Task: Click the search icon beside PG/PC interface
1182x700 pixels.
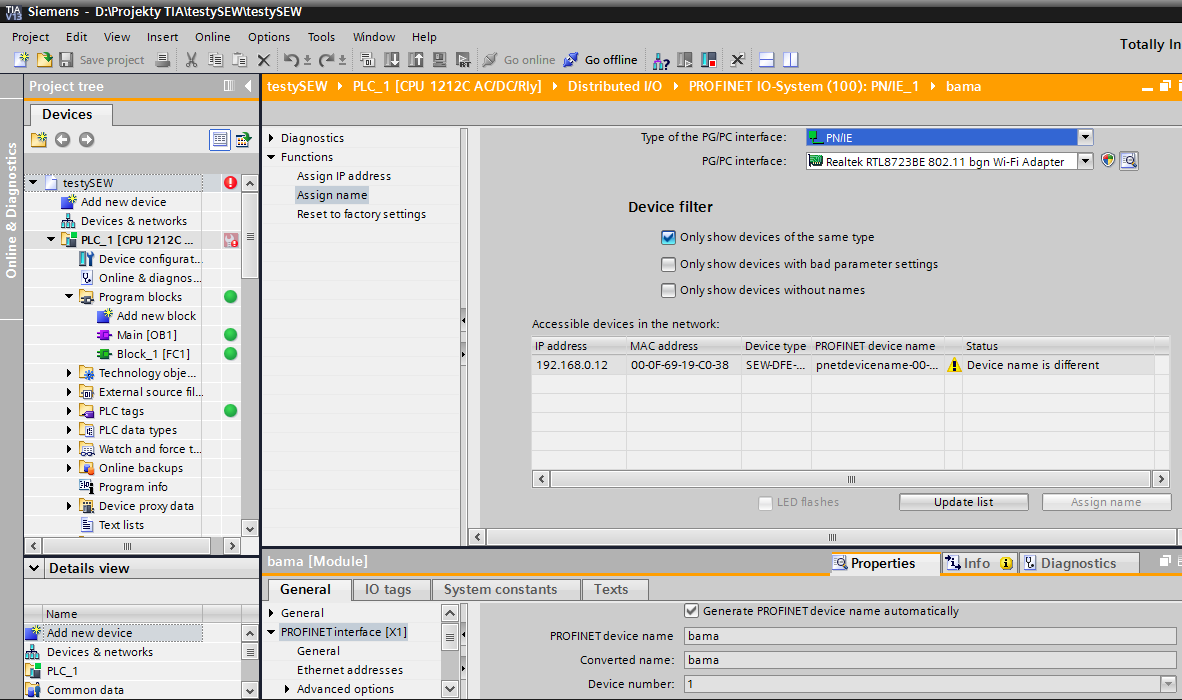Action: pos(1129,161)
